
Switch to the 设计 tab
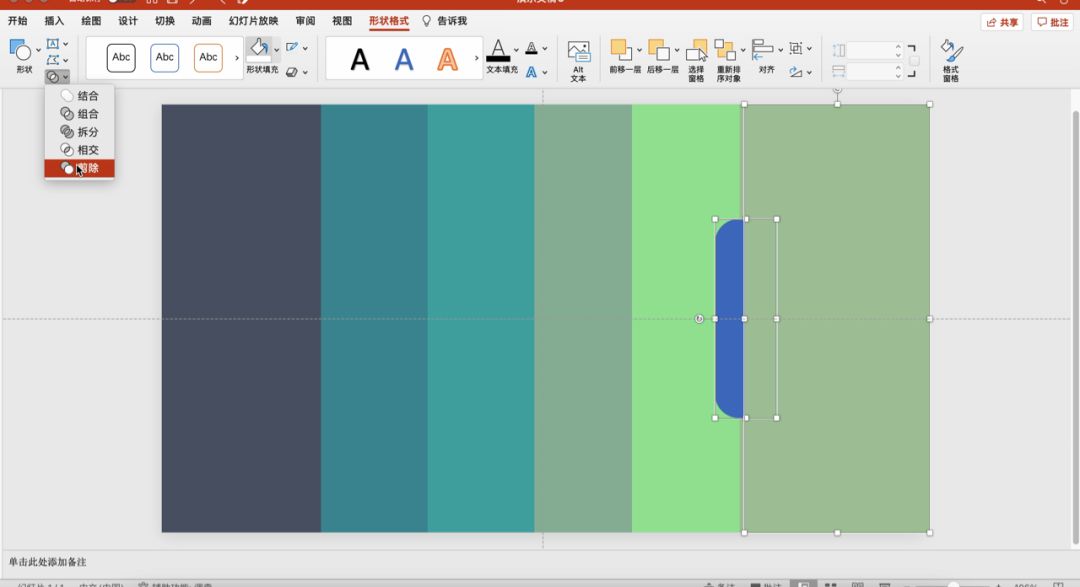[128, 21]
